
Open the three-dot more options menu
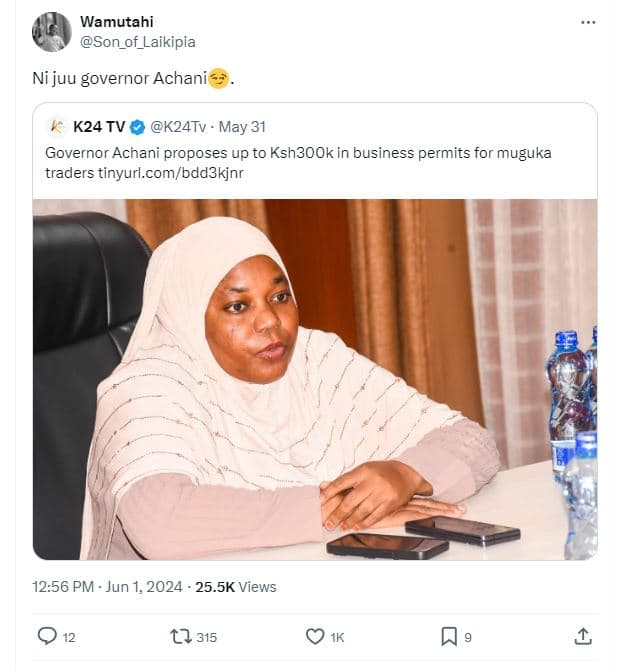[589, 21]
